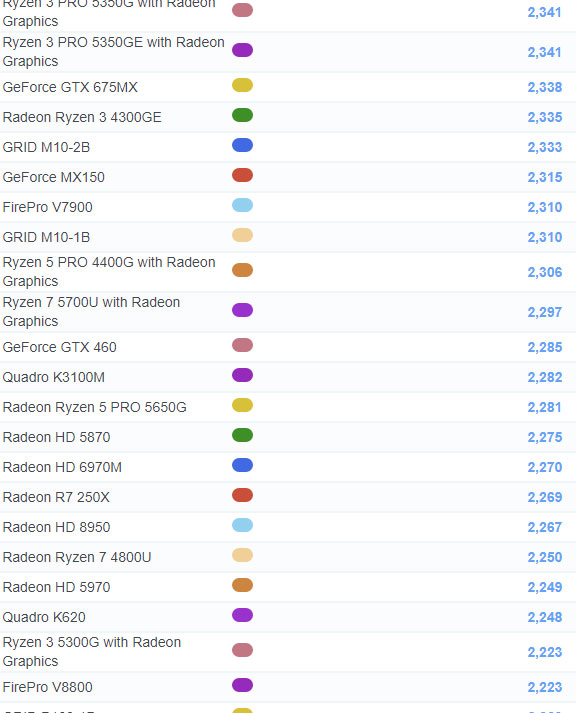This screenshot has width=576, height=713.
Task: Click the orange swatch for Radeon HD 5970
Action: [242, 585]
